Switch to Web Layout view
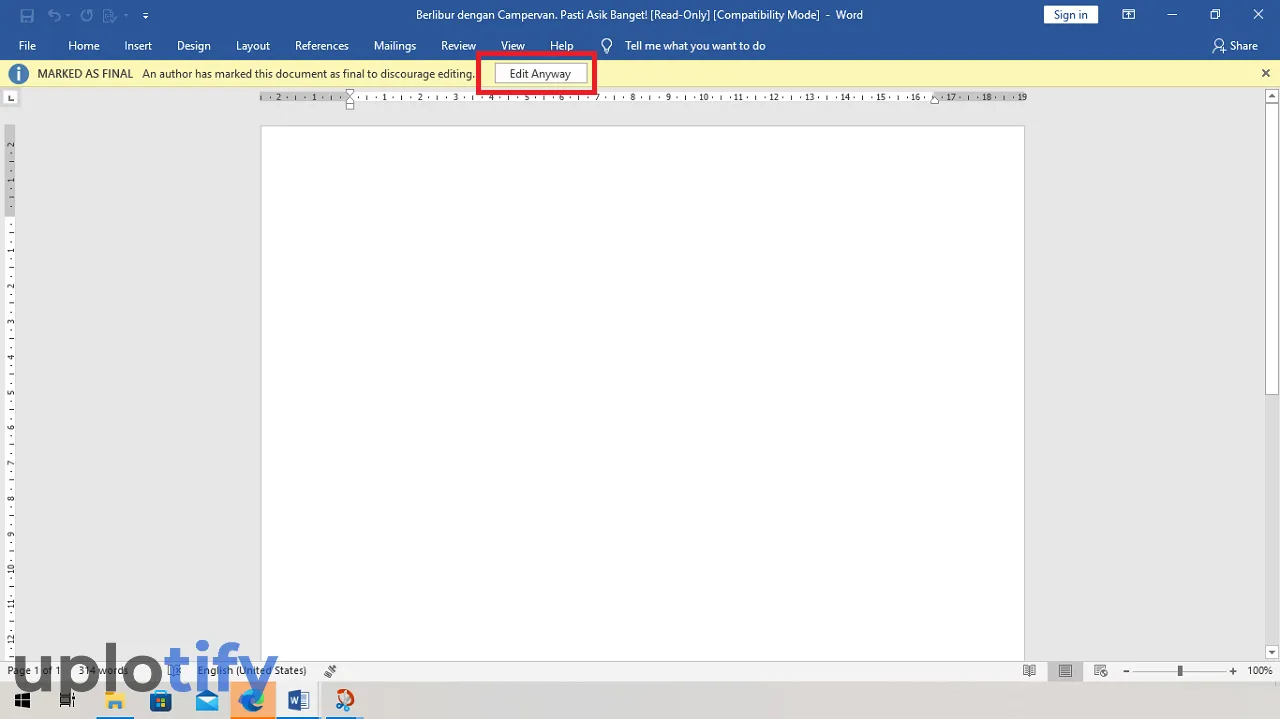This screenshot has height=719, width=1280. (x=1101, y=671)
